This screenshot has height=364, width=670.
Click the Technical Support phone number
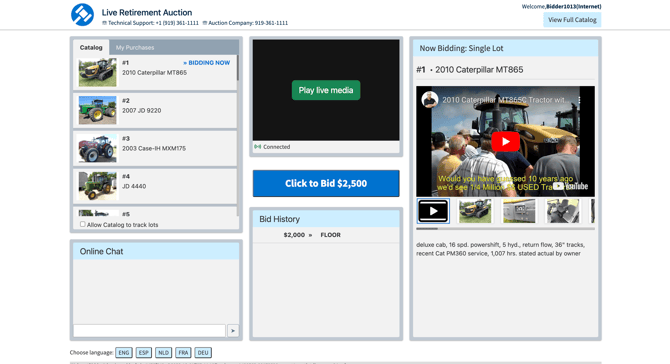pyautogui.click(x=177, y=23)
